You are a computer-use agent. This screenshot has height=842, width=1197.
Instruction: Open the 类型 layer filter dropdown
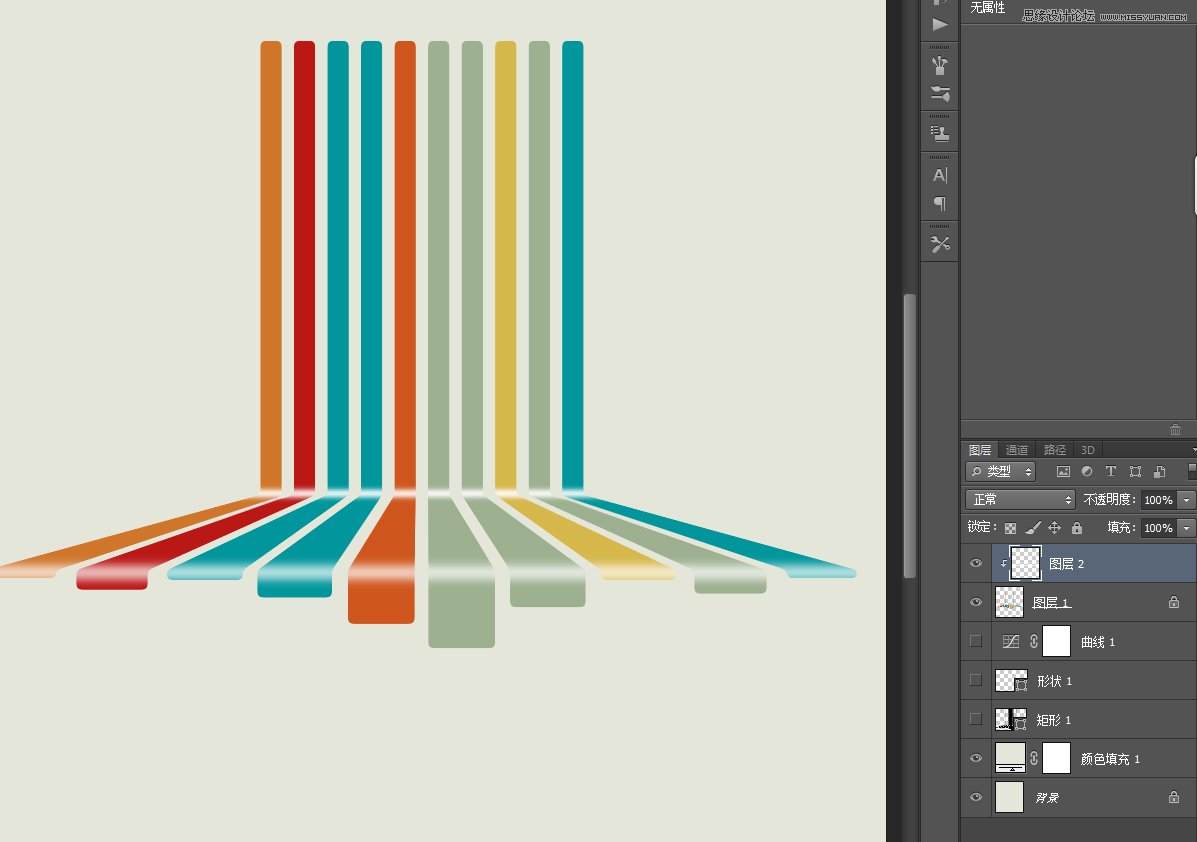(x=999, y=472)
